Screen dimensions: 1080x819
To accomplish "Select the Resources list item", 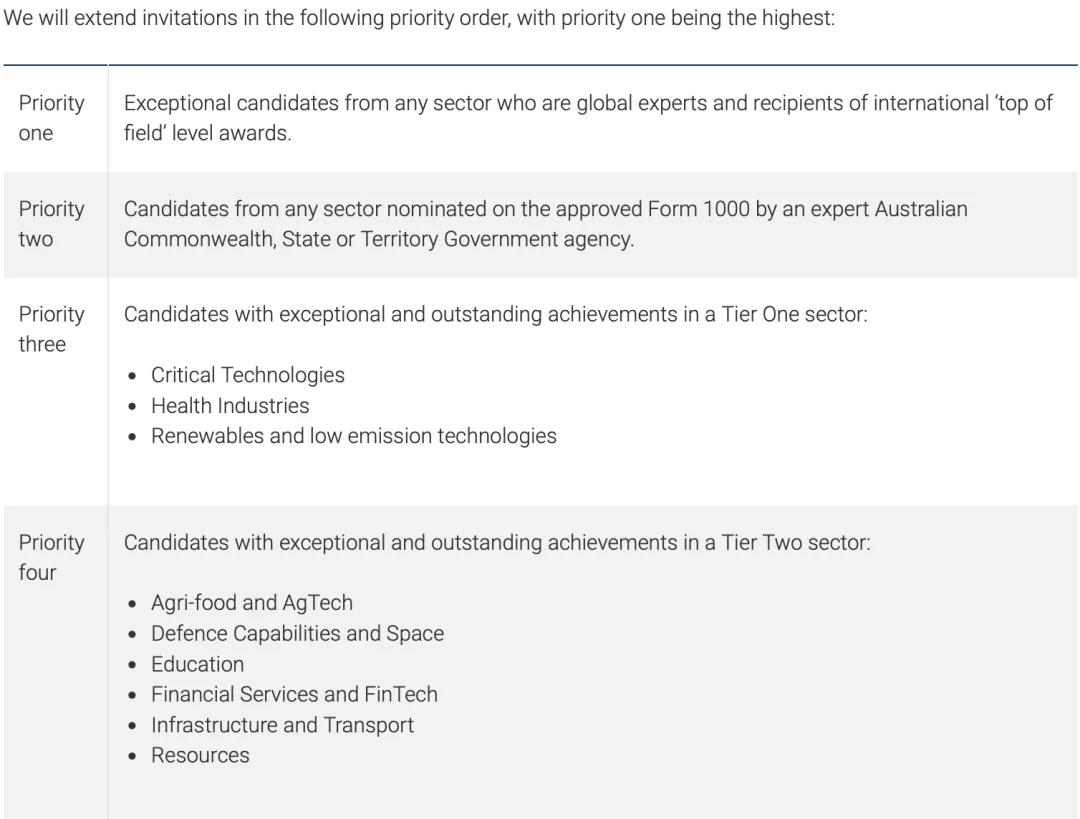I will point(200,756).
